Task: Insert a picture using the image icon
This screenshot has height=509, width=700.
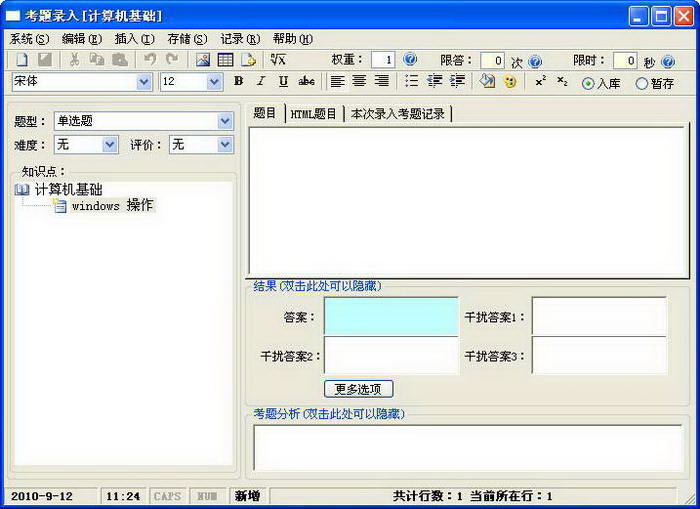Action: [x=203, y=60]
